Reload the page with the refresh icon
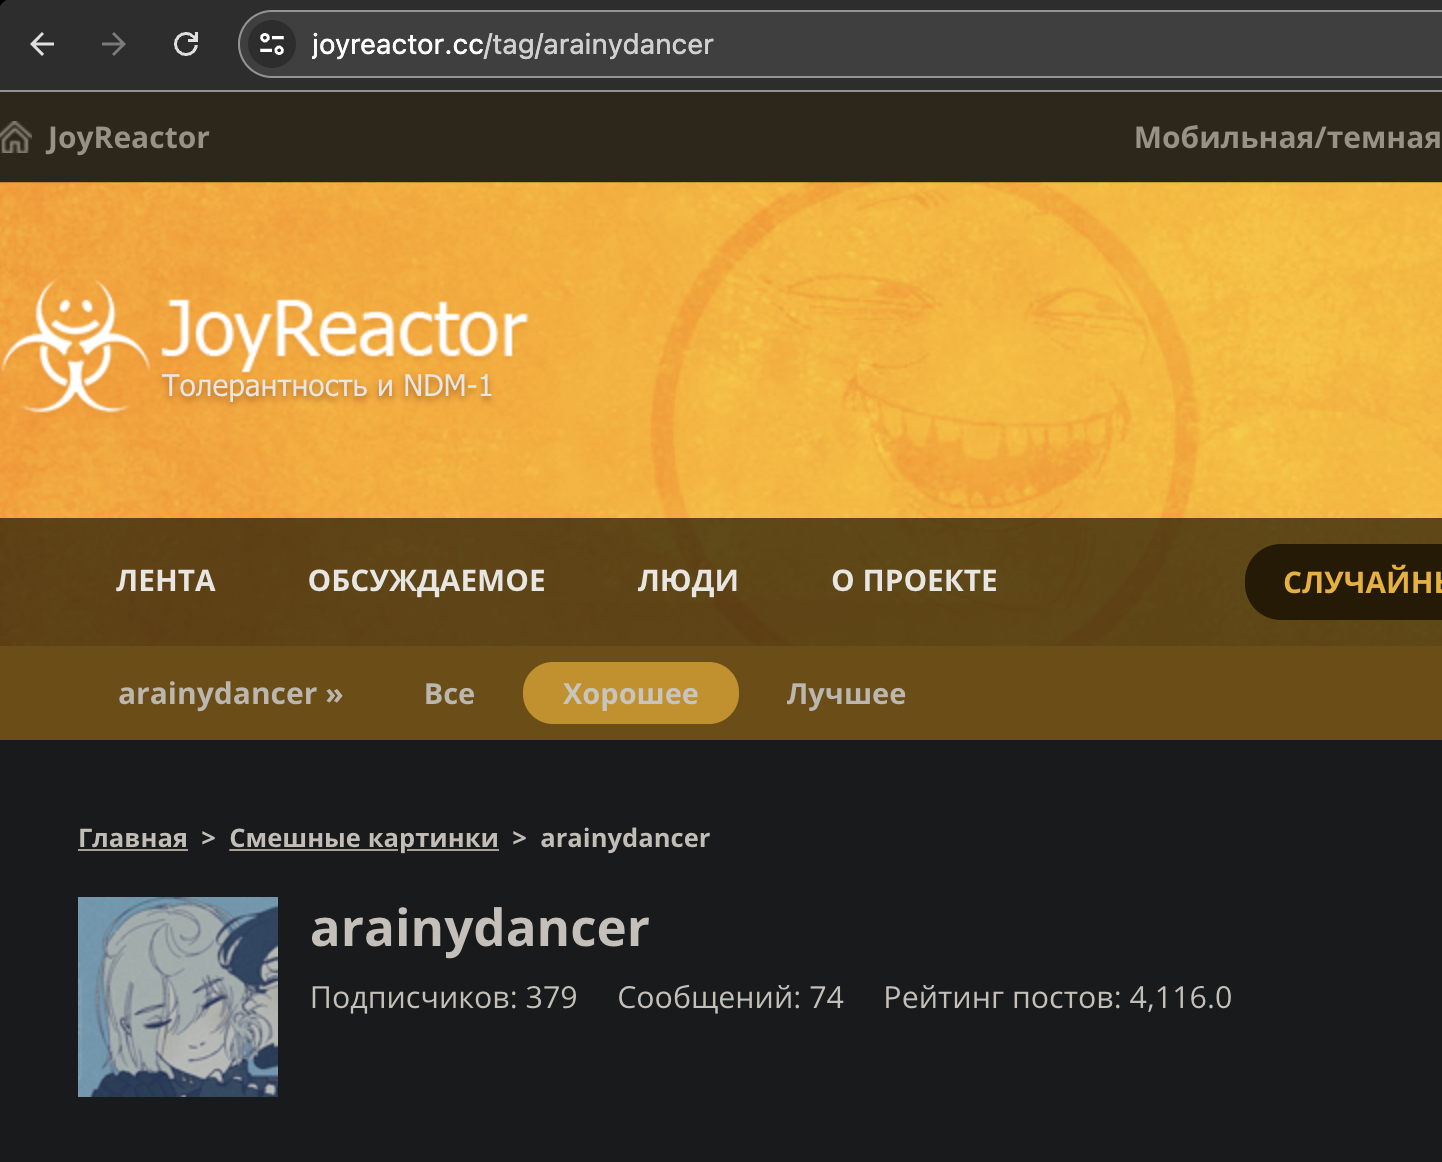Viewport: 1442px width, 1162px height. [186, 44]
